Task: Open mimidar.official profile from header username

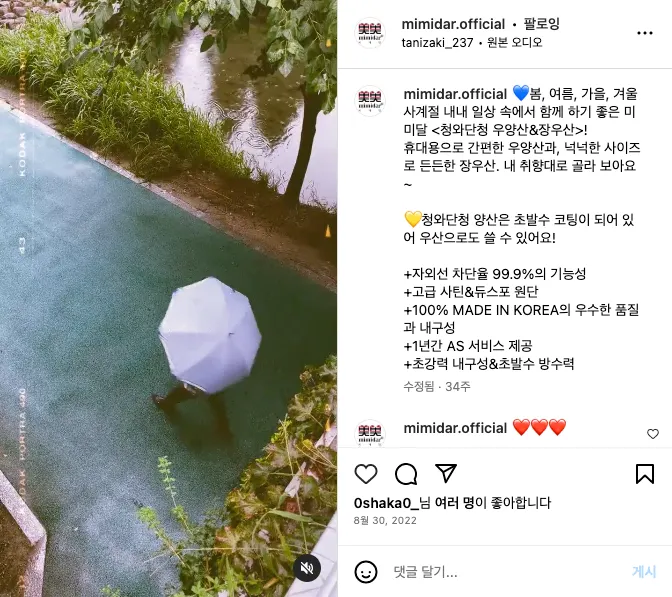Action: (453, 24)
